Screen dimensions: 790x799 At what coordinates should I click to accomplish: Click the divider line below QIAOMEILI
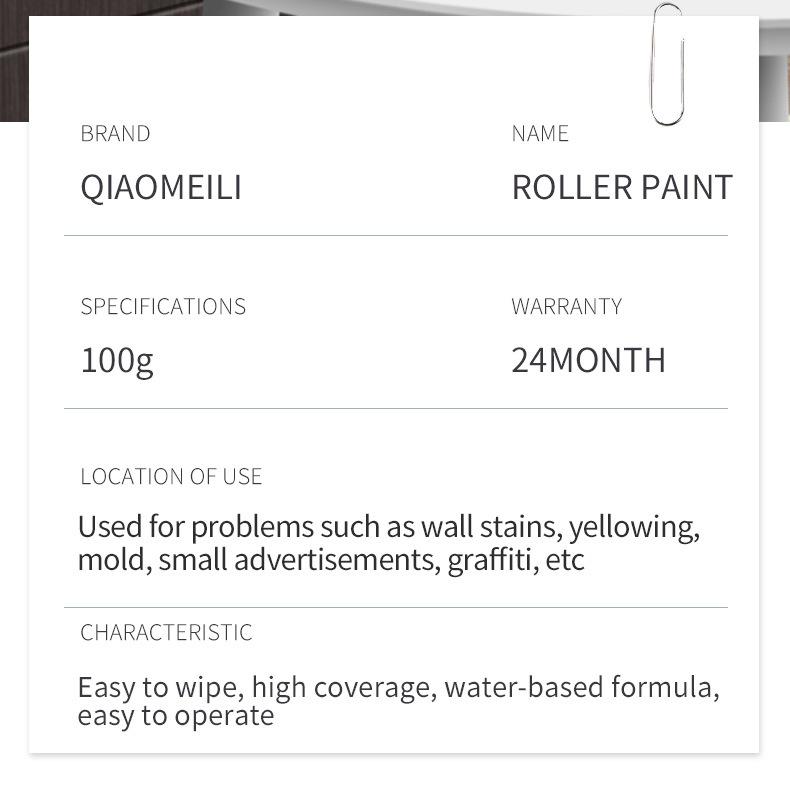click(396, 235)
